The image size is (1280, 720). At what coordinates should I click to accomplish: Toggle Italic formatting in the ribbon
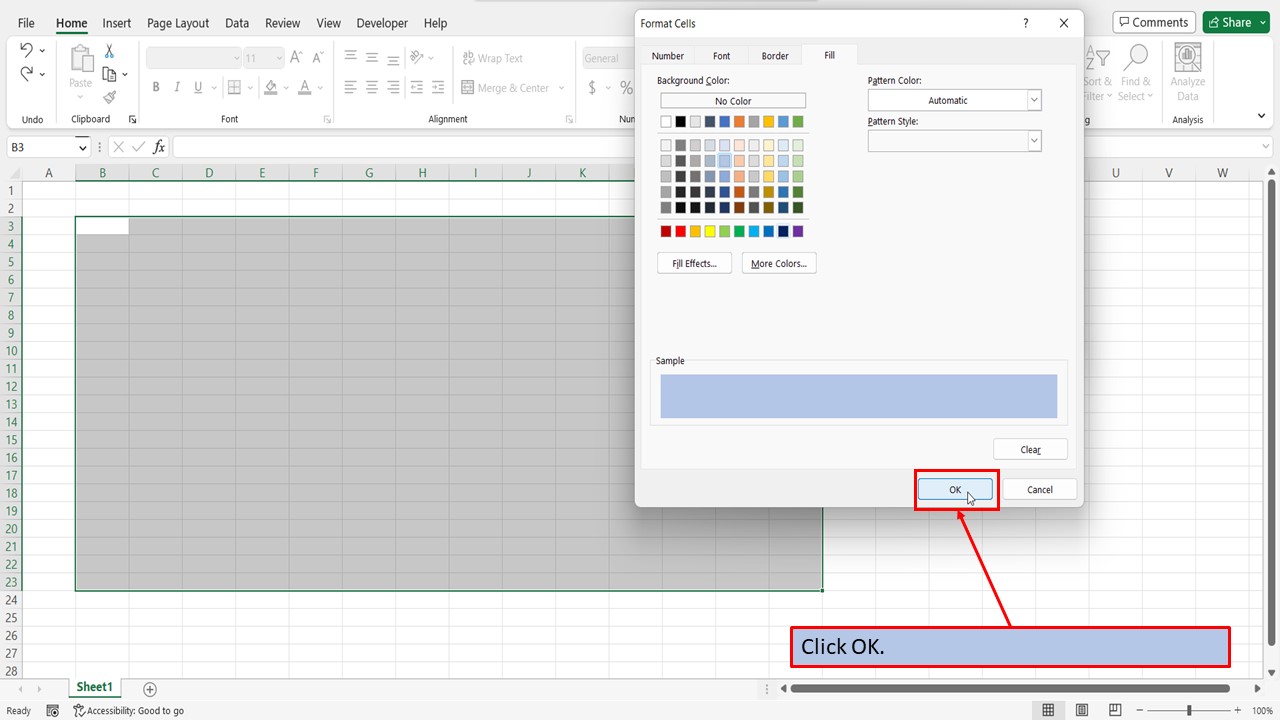point(178,88)
